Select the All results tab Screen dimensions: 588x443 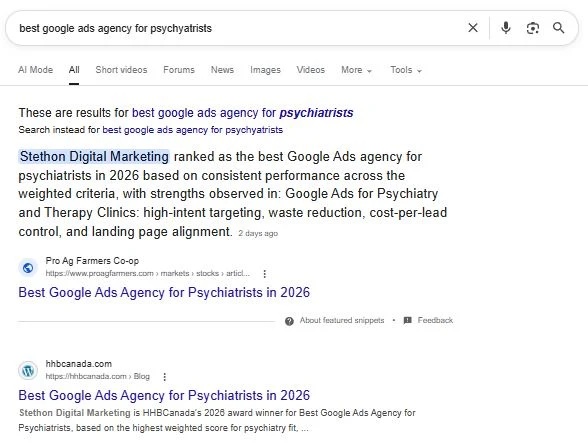(x=74, y=70)
